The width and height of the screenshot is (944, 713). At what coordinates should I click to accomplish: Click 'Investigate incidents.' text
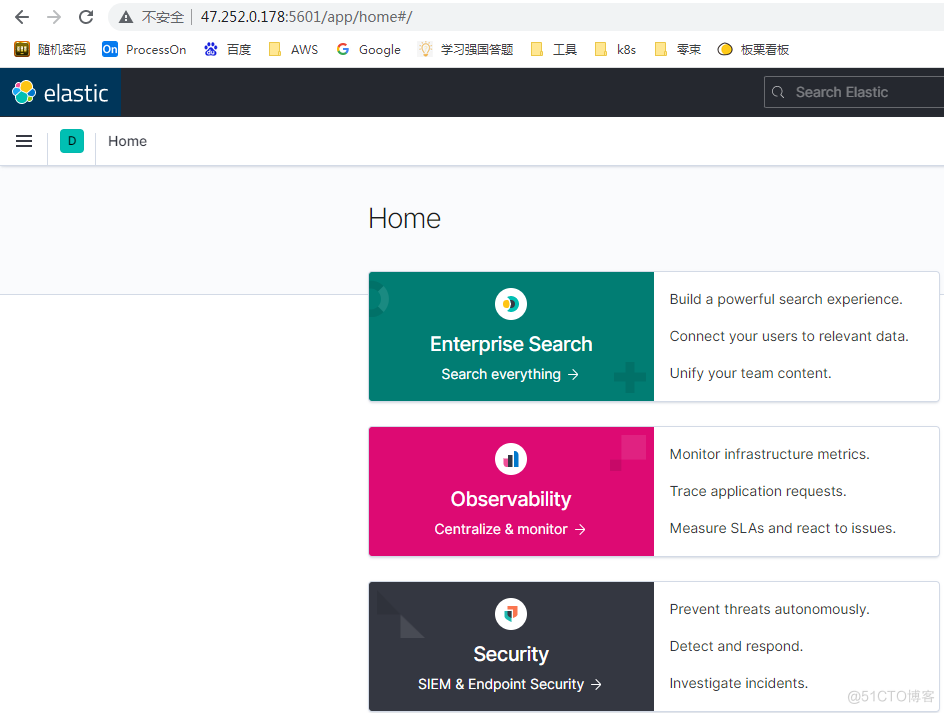tap(739, 683)
